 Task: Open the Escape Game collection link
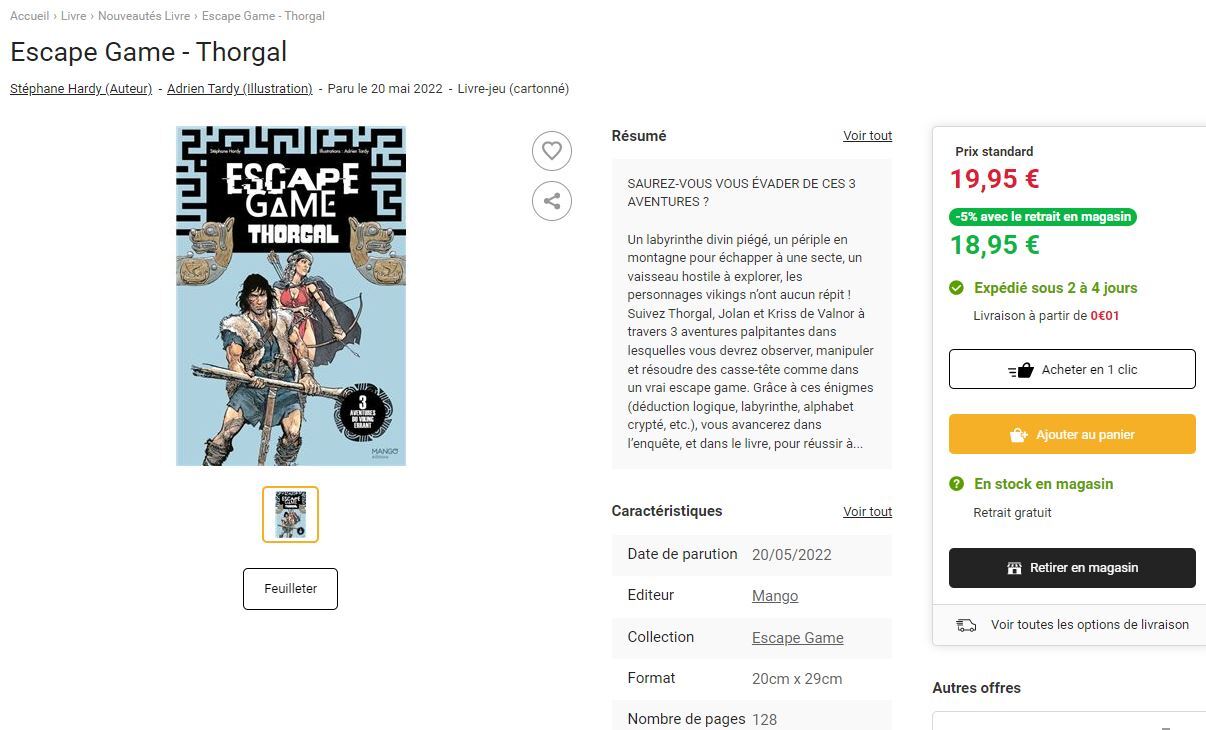(x=798, y=638)
